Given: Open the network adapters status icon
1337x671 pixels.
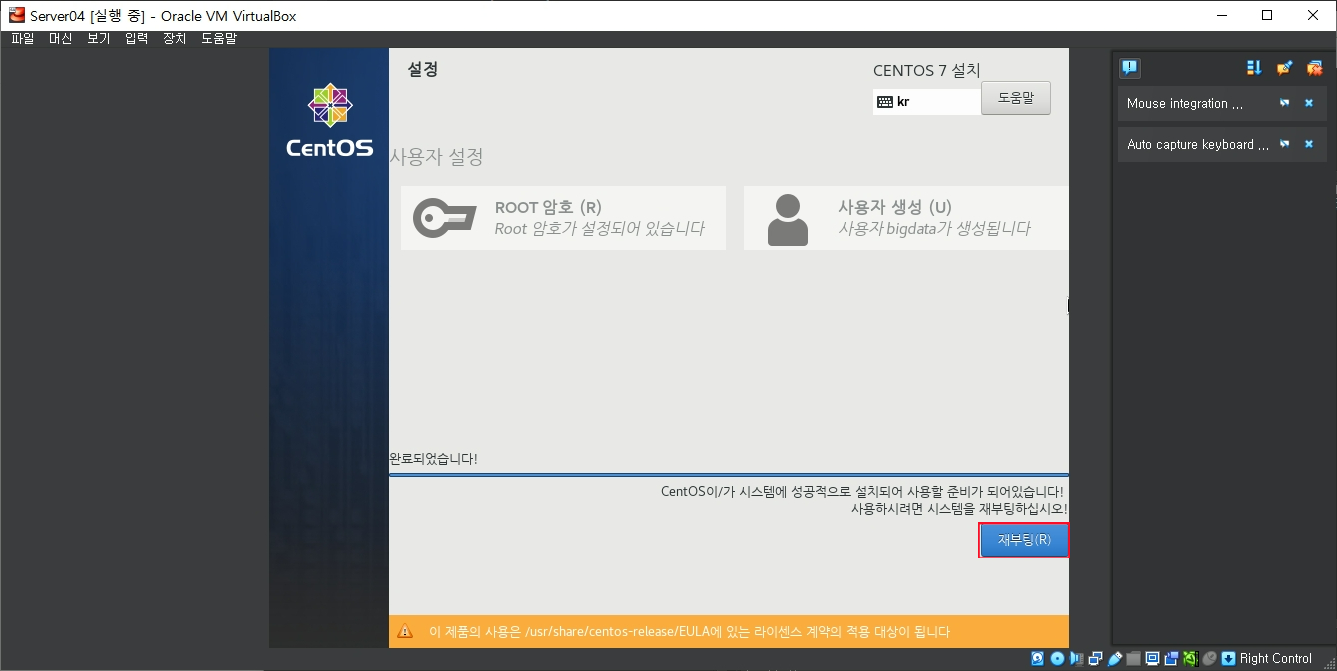Looking at the screenshot, I should [x=1095, y=658].
